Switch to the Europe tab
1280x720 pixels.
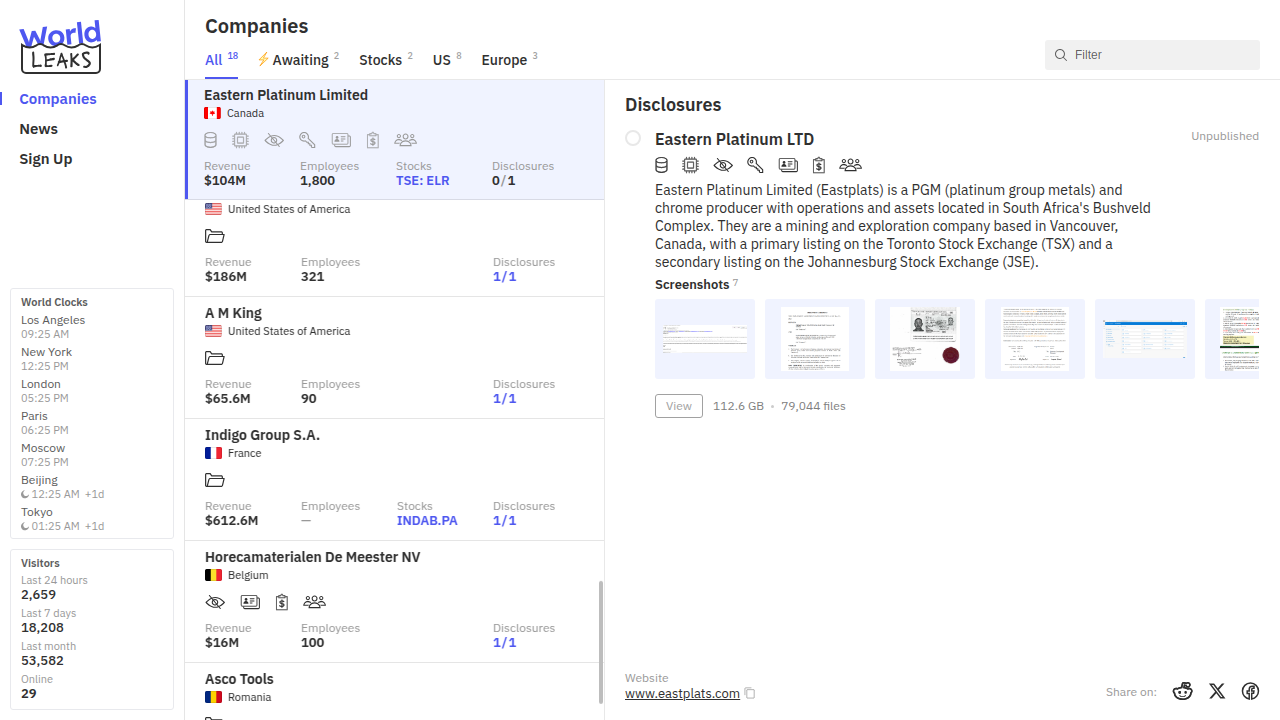point(509,59)
